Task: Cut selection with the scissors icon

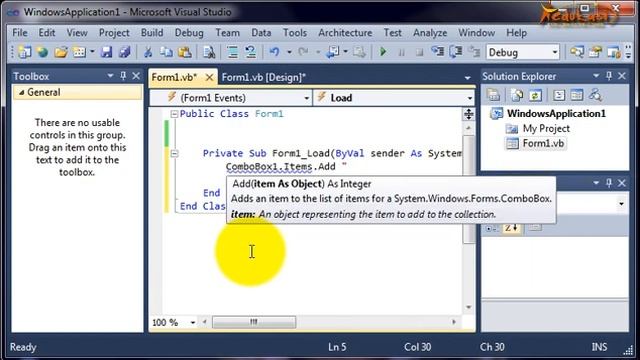Action: tap(148, 52)
